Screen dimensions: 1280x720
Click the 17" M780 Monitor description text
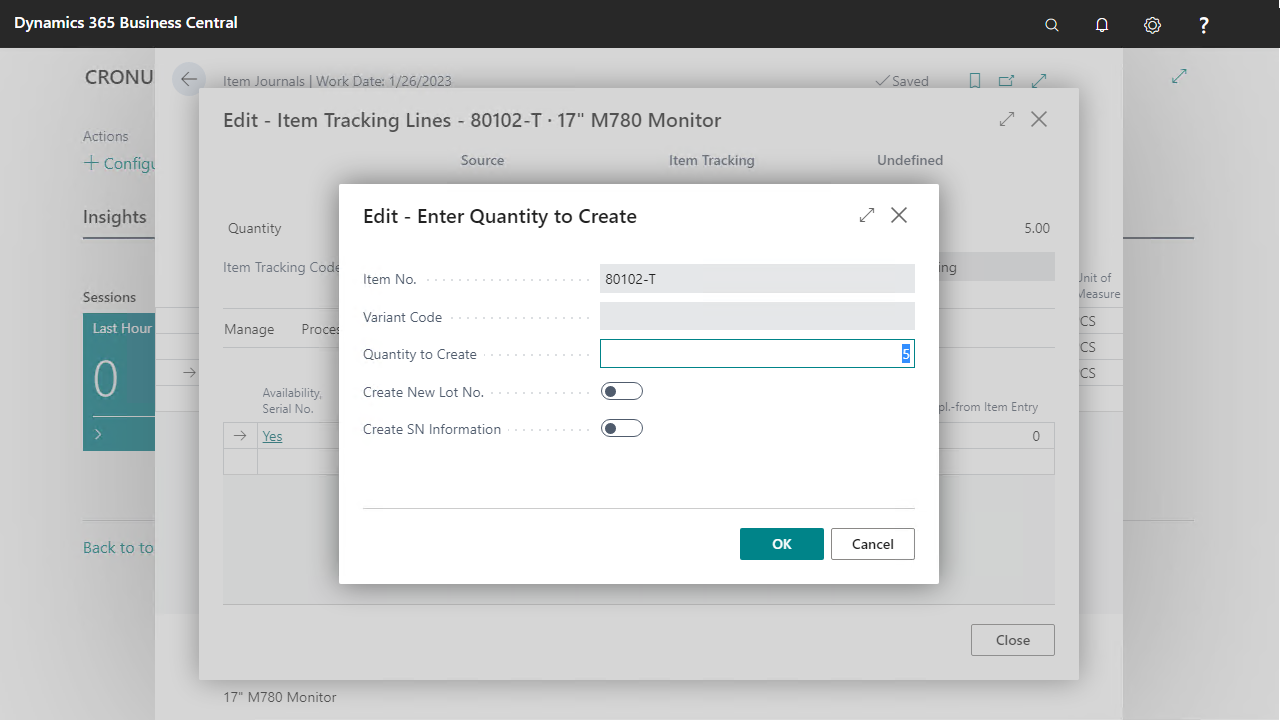point(280,697)
